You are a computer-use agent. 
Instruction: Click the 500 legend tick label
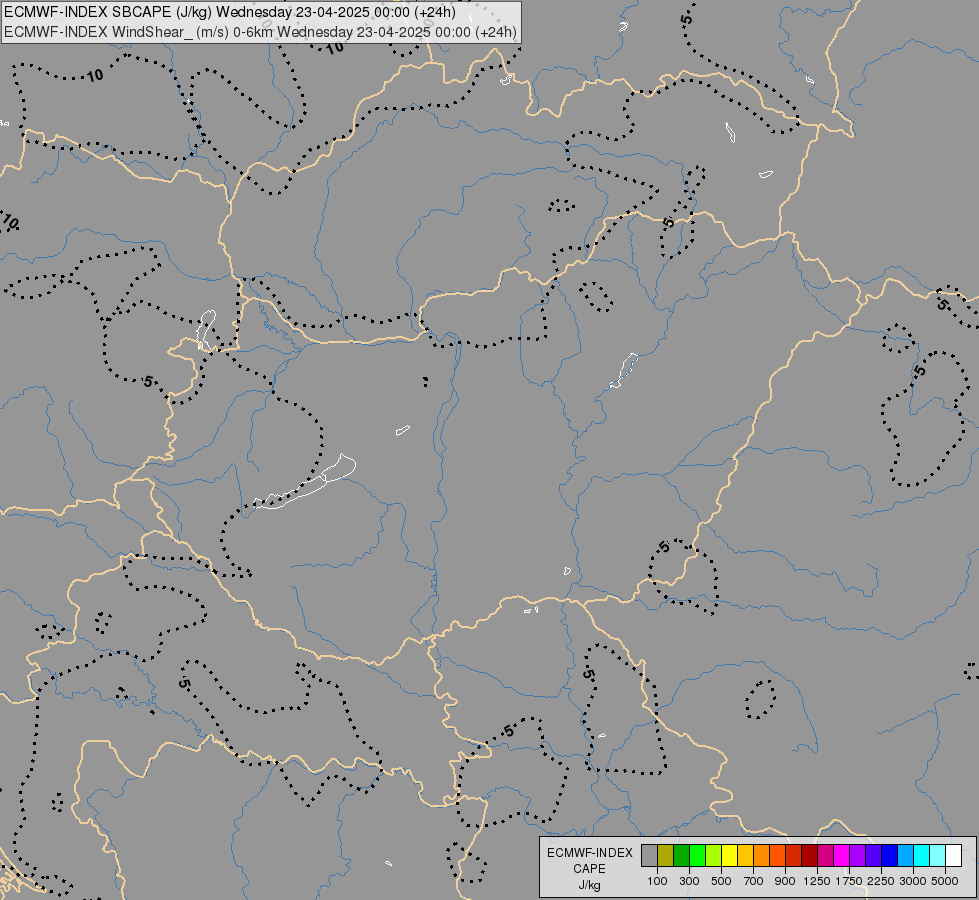tap(721, 881)
